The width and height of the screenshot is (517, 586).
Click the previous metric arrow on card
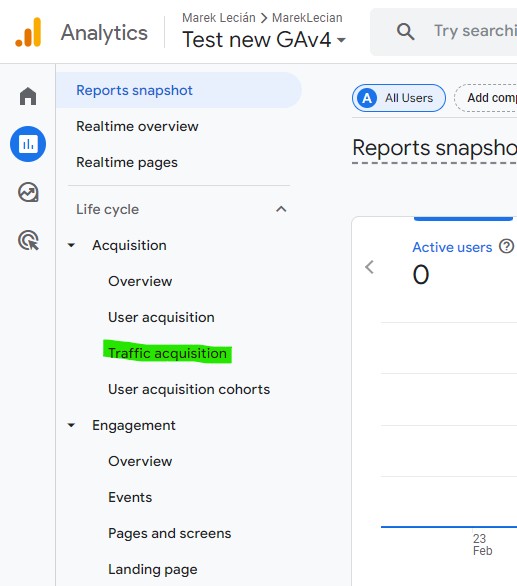click(369, 267)
